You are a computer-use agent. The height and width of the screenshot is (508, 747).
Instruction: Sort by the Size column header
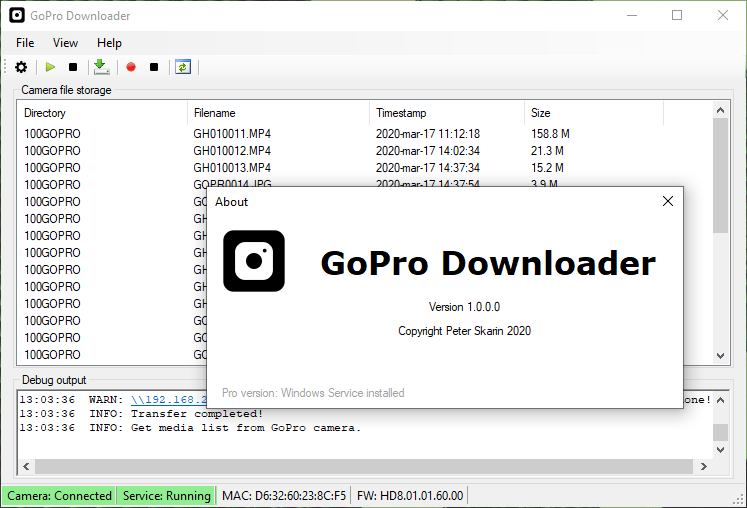pos(594,113)
